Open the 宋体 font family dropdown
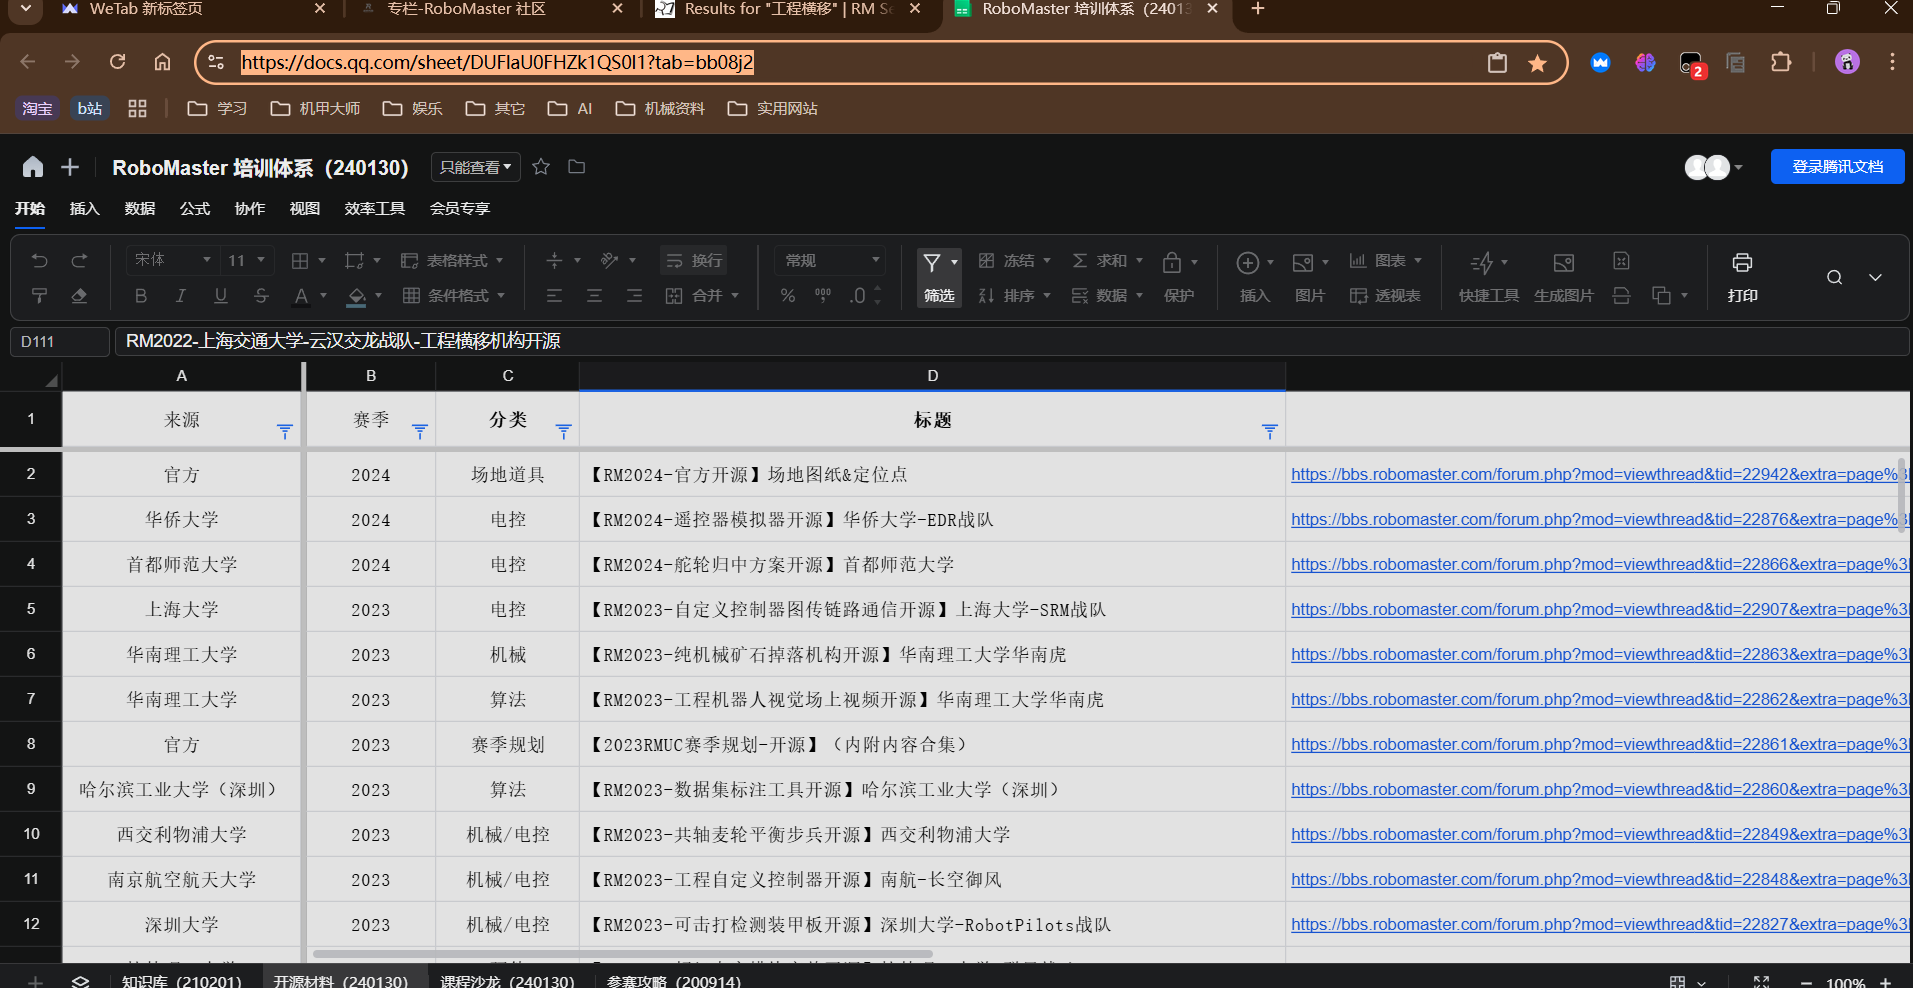 coord(173,260)
